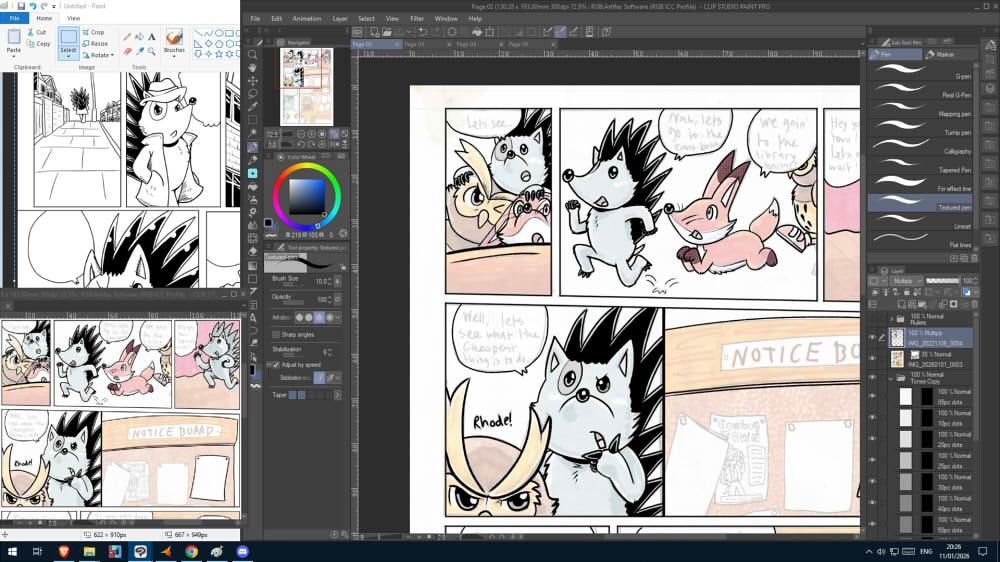The image size is (1000, 562).
Task: Hide the IMG_20221106_0004 layer
Action: pos(872,337)
